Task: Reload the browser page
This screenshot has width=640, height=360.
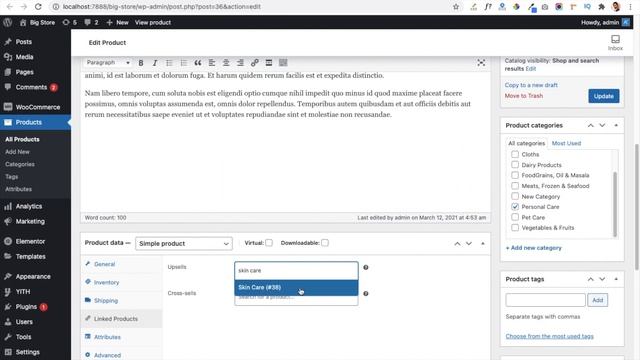Action: (38, 7)
